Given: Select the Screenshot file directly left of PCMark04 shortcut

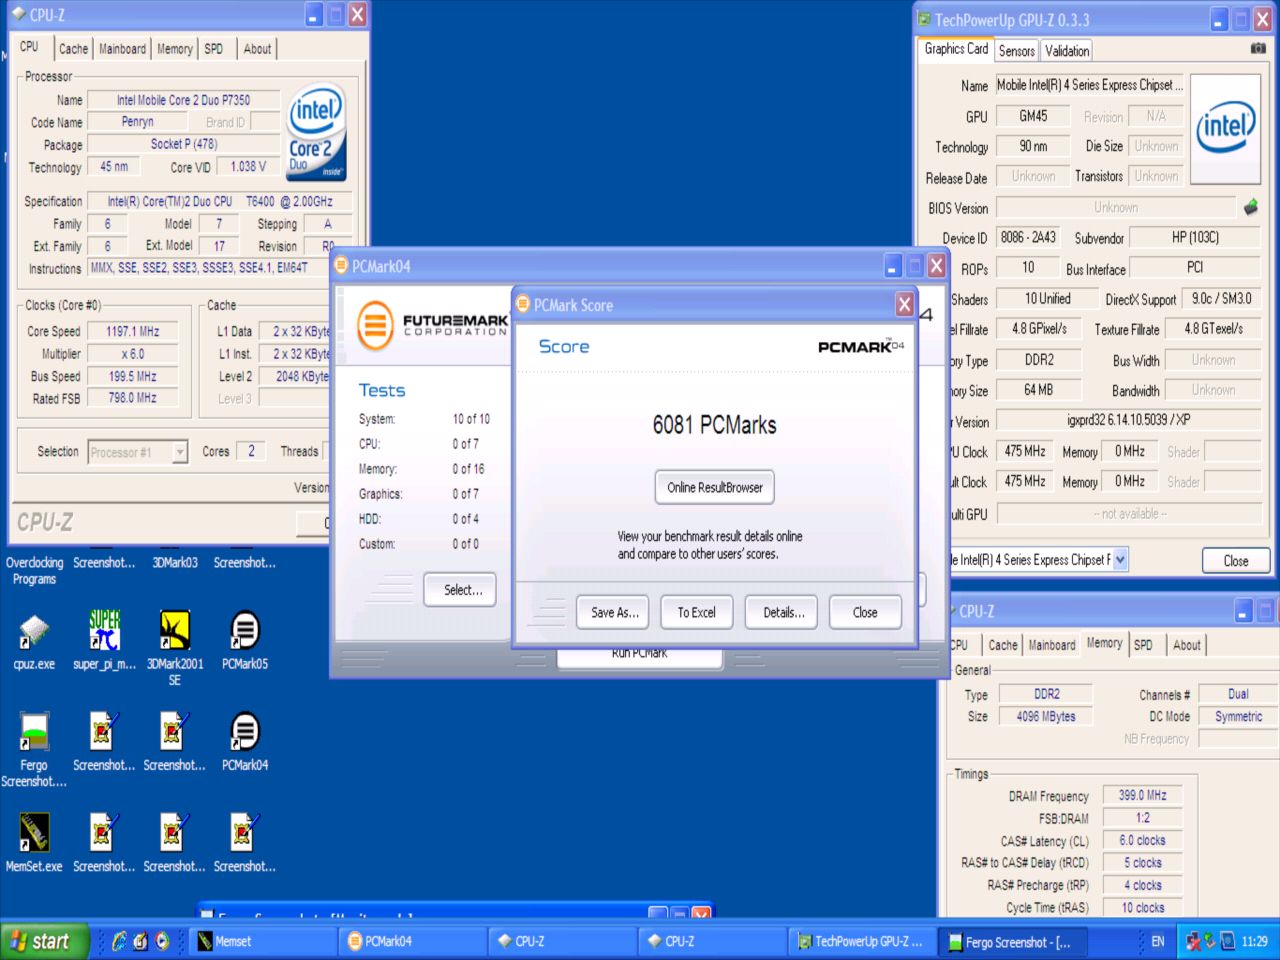Looking at the screenshot, I should click(x=174, y=742).
